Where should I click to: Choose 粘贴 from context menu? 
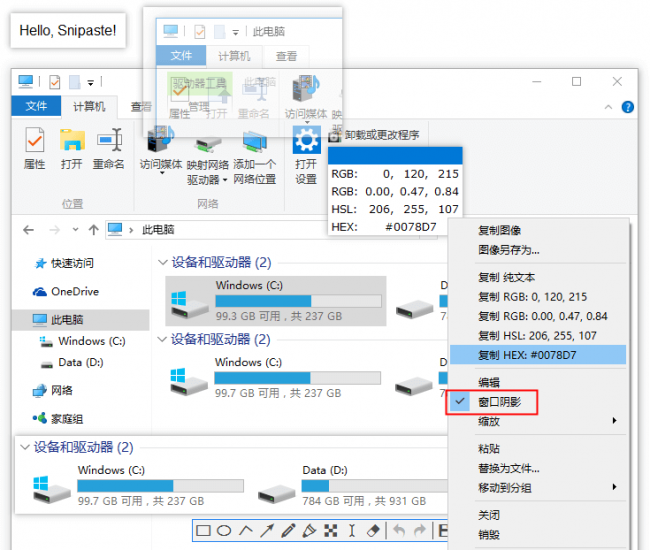click(538, 448)
